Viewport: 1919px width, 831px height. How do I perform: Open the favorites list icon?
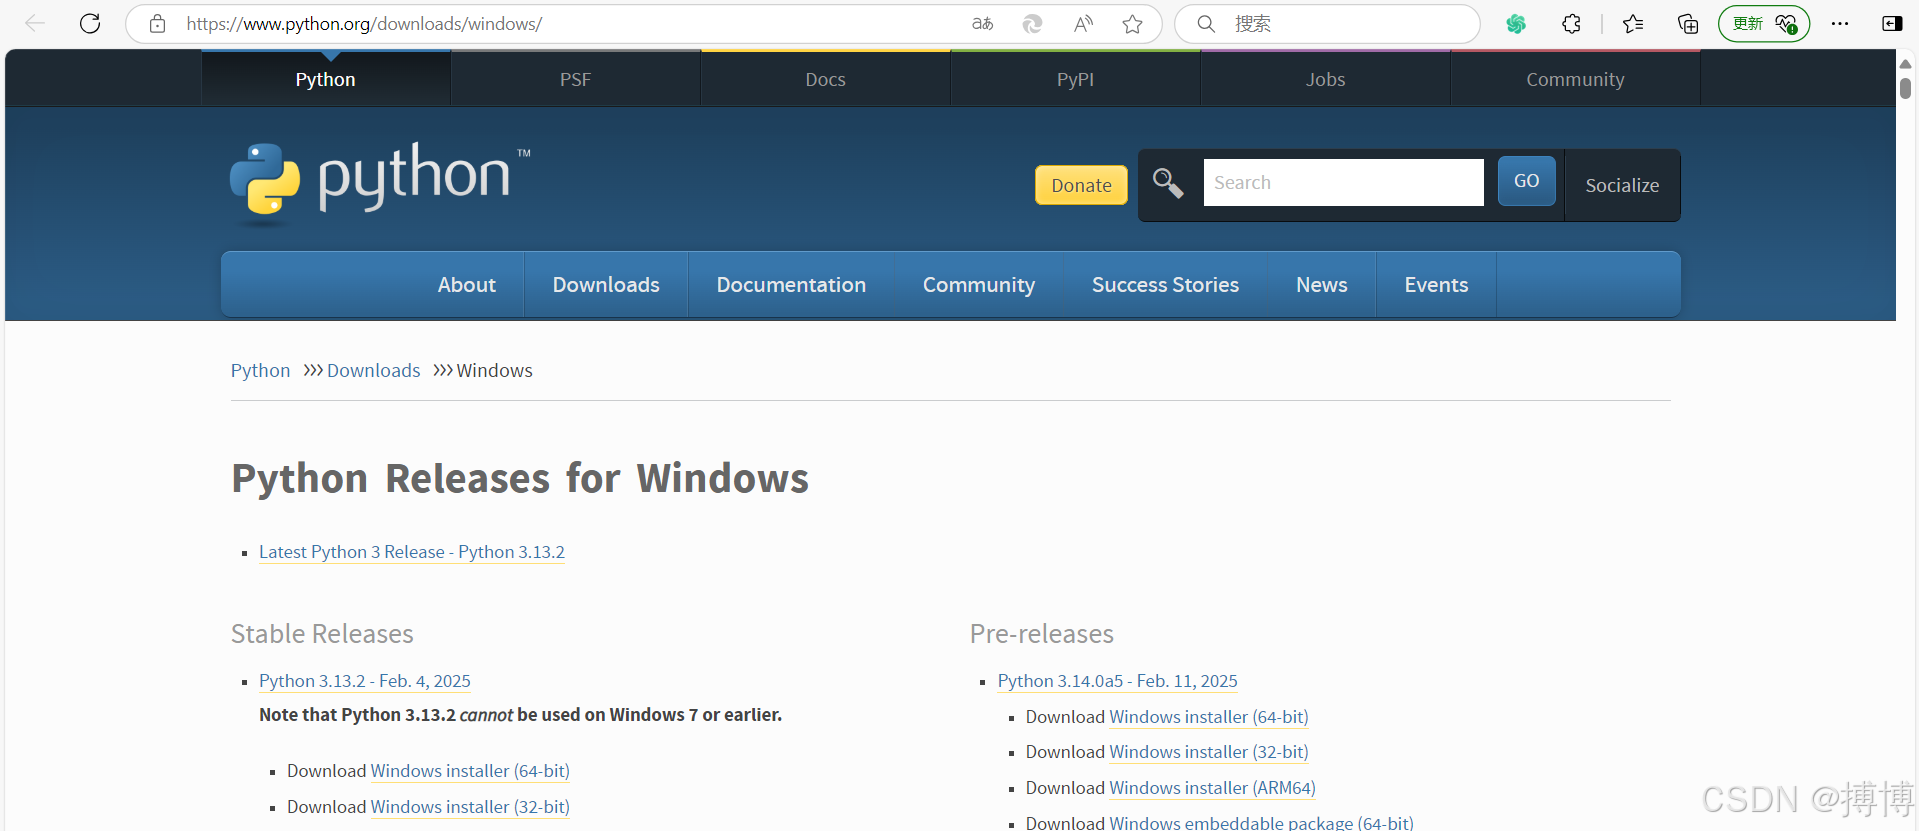1633,24
